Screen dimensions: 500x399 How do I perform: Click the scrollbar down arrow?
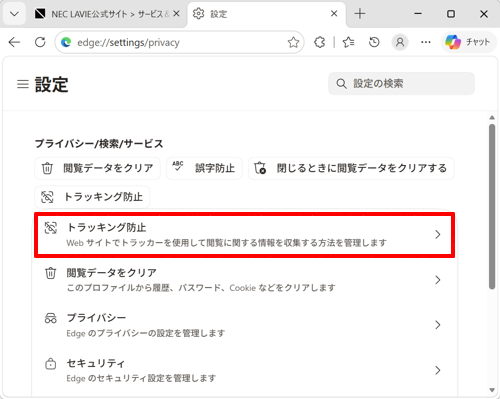[492, 390]
